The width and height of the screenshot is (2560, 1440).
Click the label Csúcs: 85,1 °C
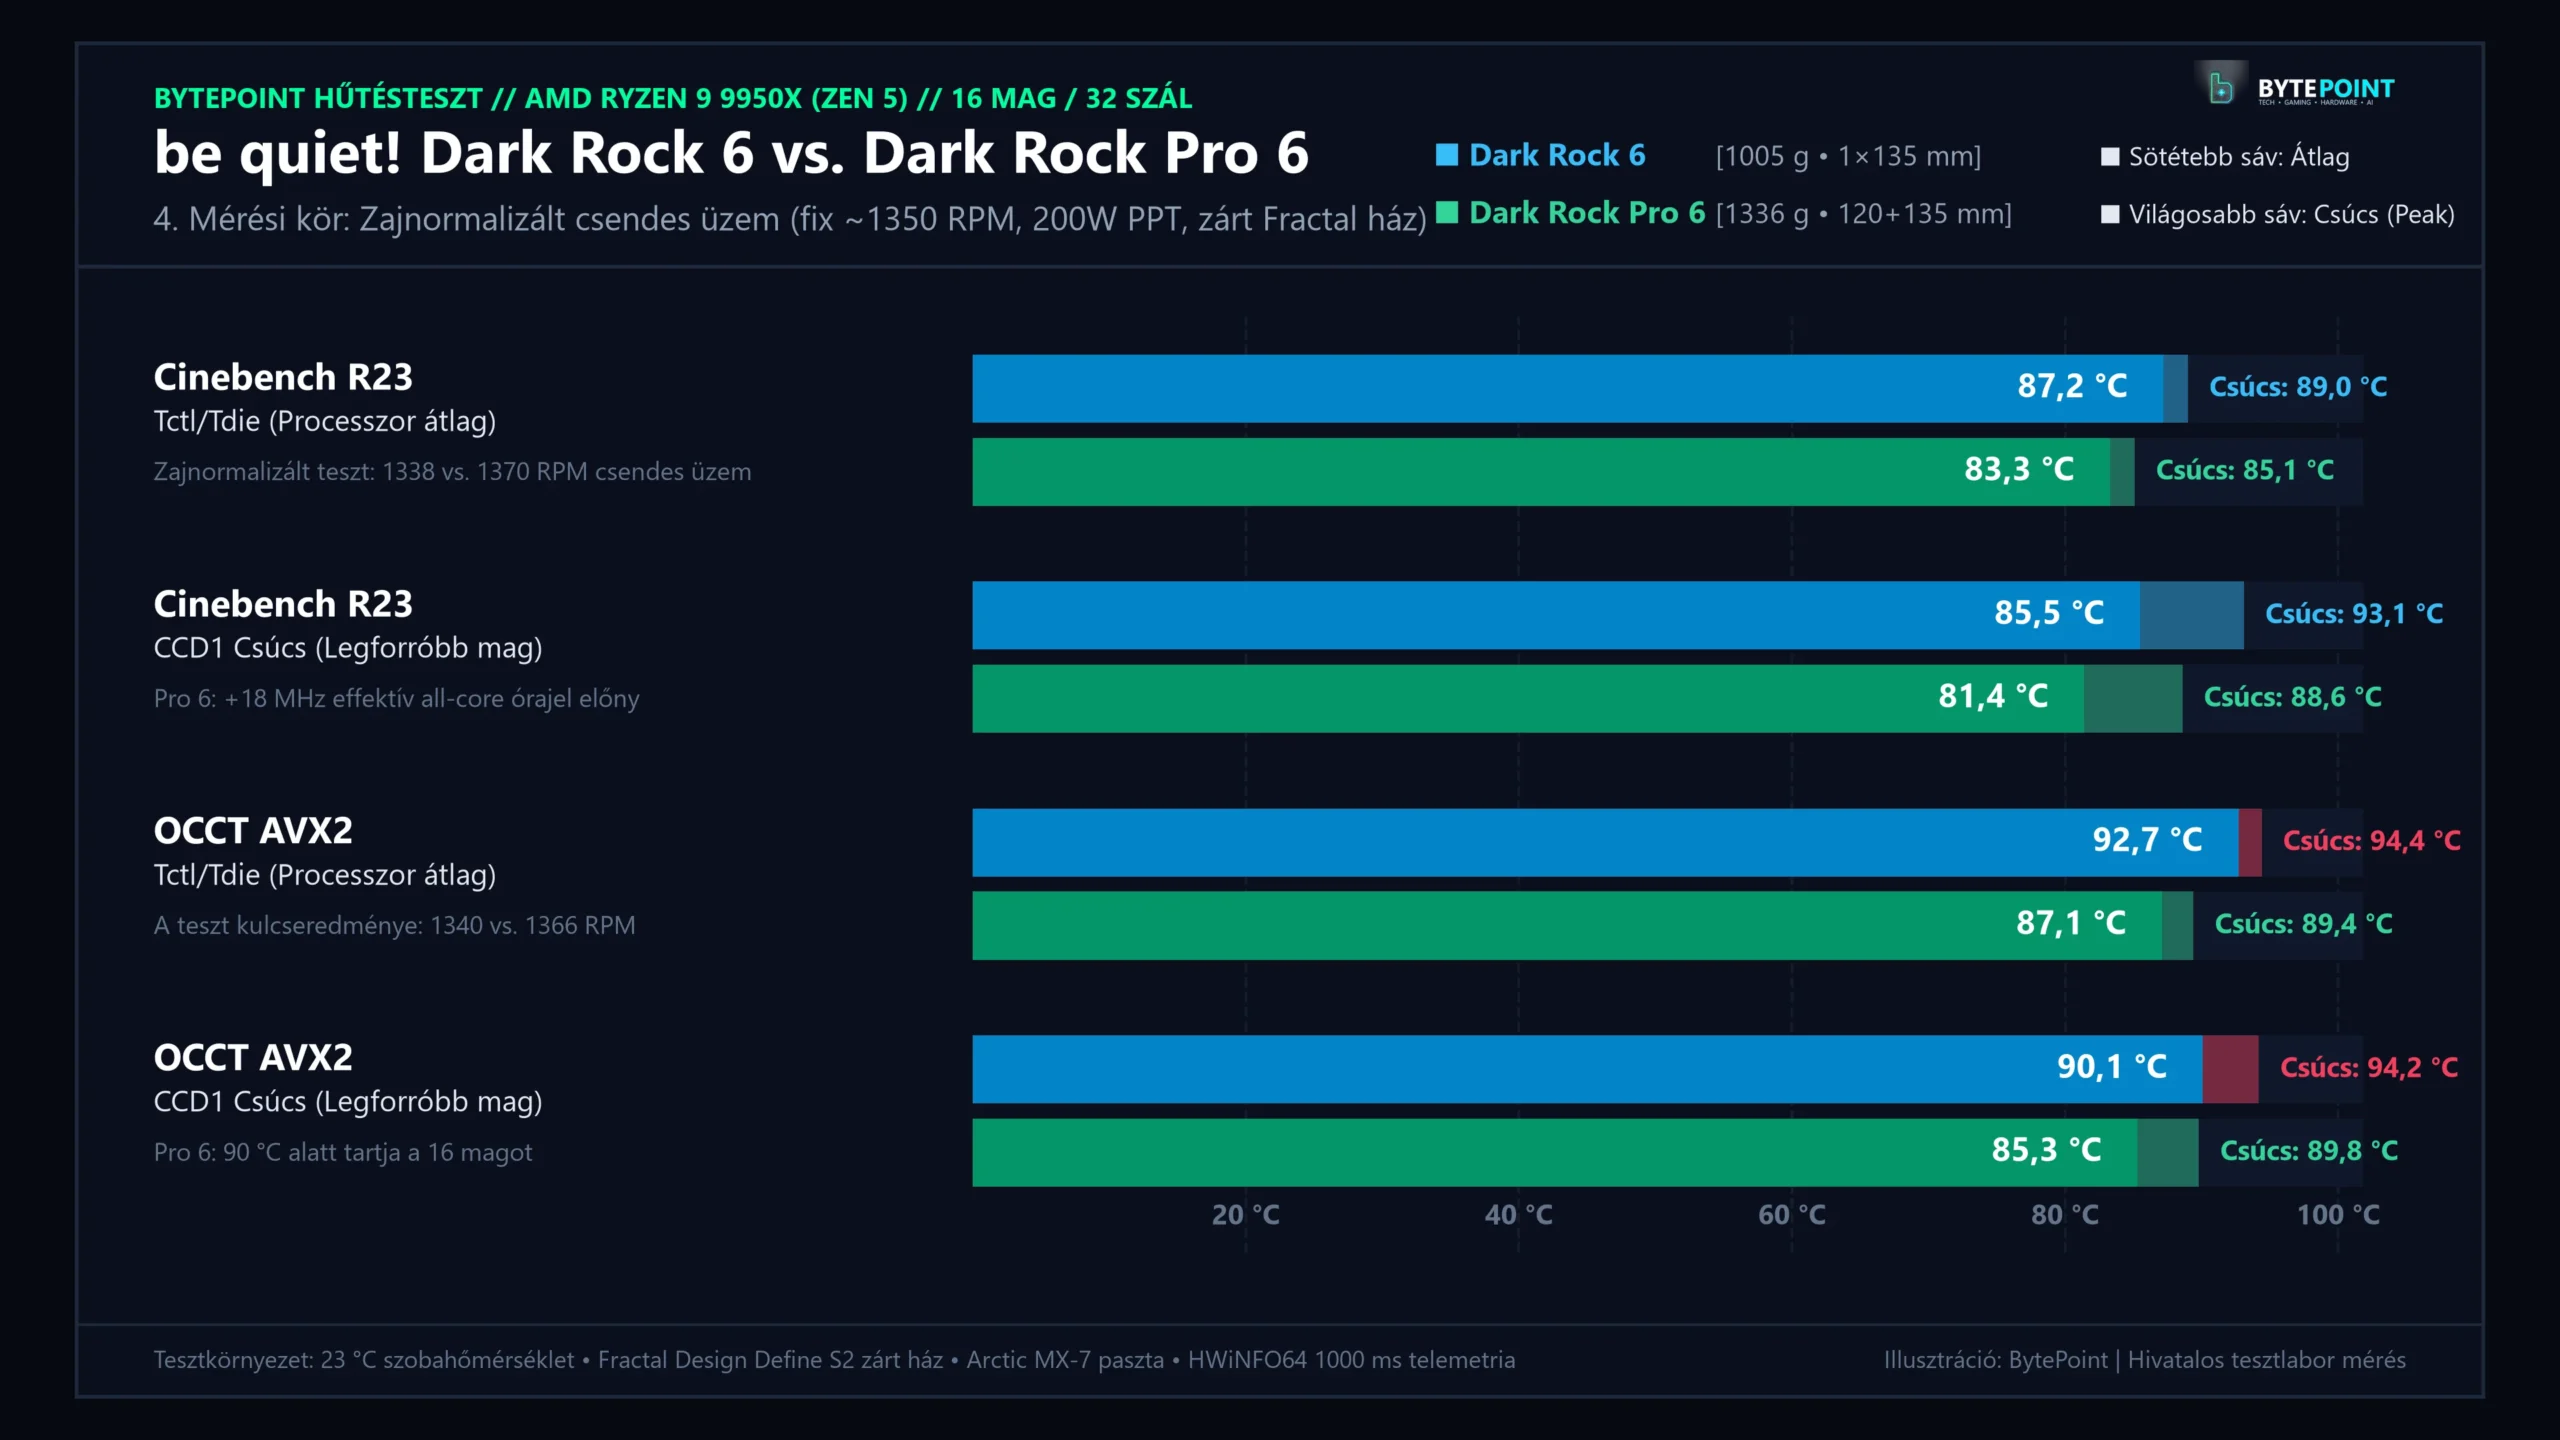click(x=2245, y=470)
